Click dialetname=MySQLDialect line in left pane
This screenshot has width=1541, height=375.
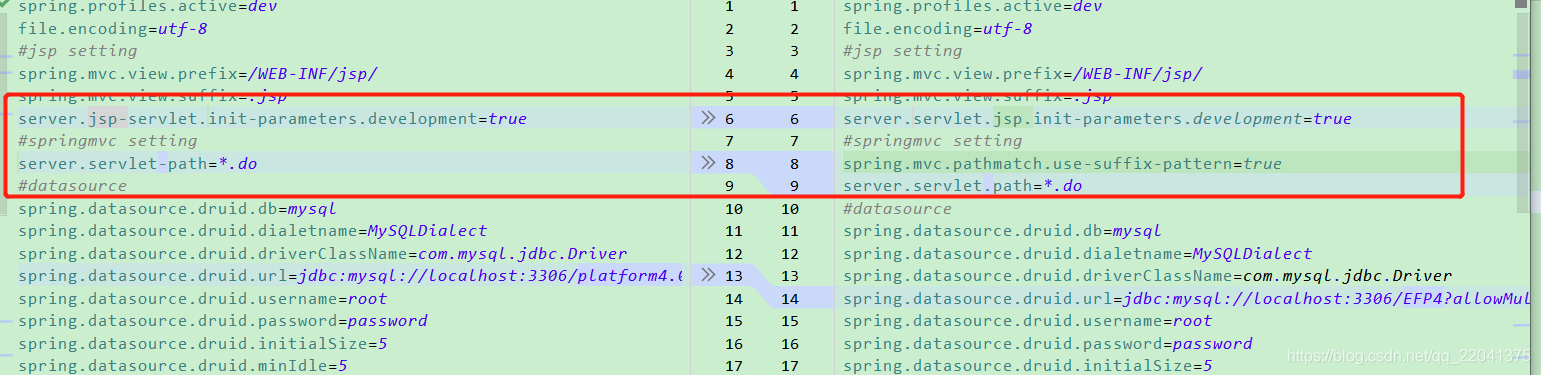click(x=252, y=231)
